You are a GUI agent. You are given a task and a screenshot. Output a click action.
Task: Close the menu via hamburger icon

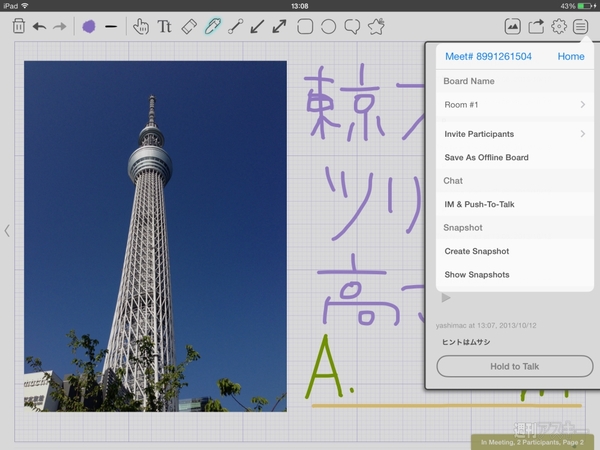click(x=581, y=26)
